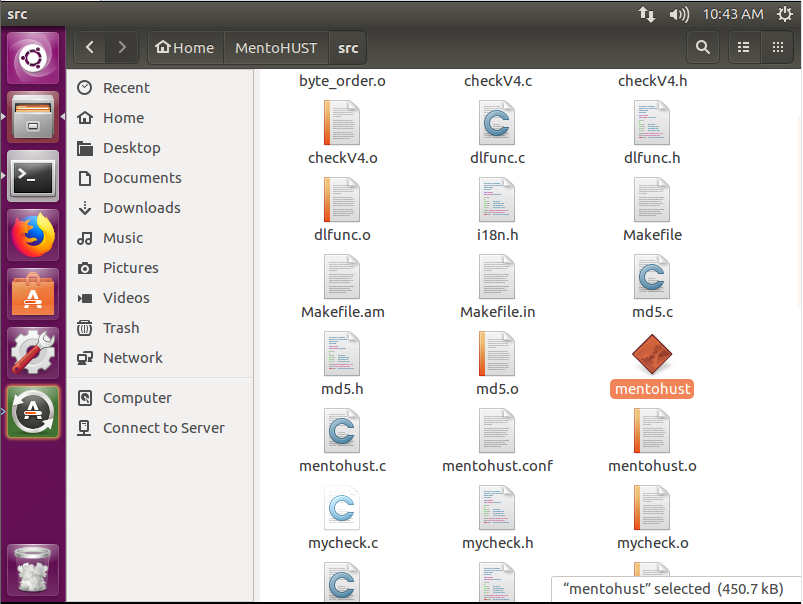
Task: Open the network indicator menu
Action: tap(647, 14)
